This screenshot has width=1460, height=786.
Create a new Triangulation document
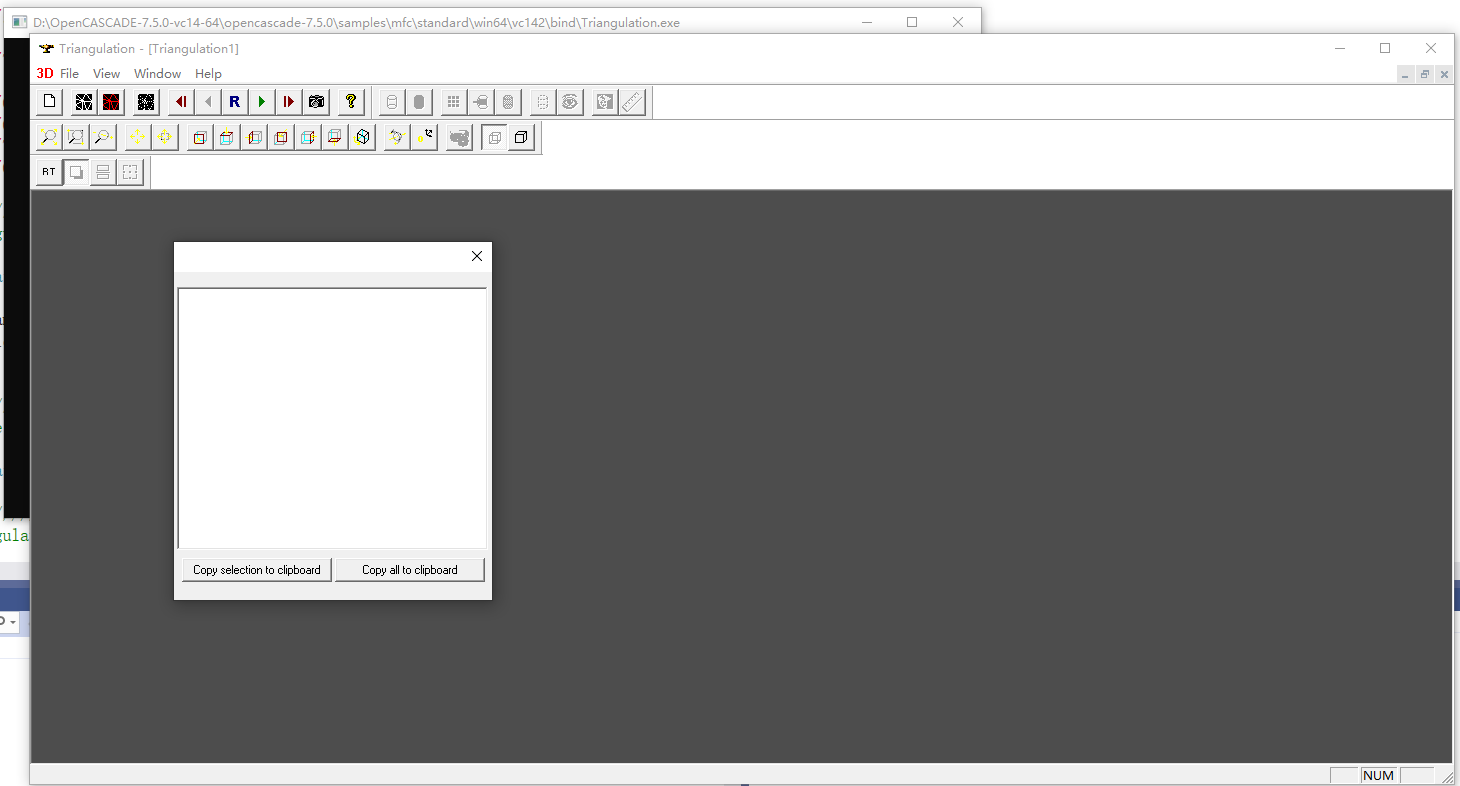pos(48,101)
